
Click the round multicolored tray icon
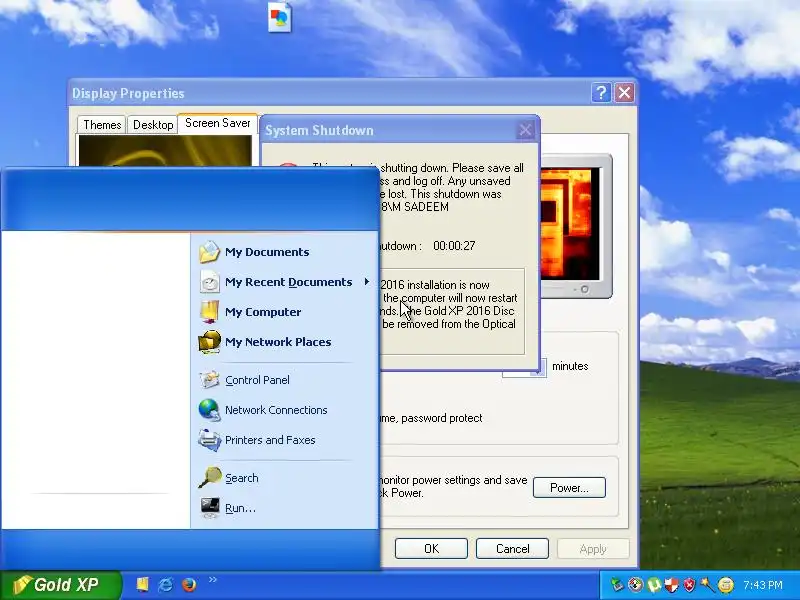coord(635,585)
